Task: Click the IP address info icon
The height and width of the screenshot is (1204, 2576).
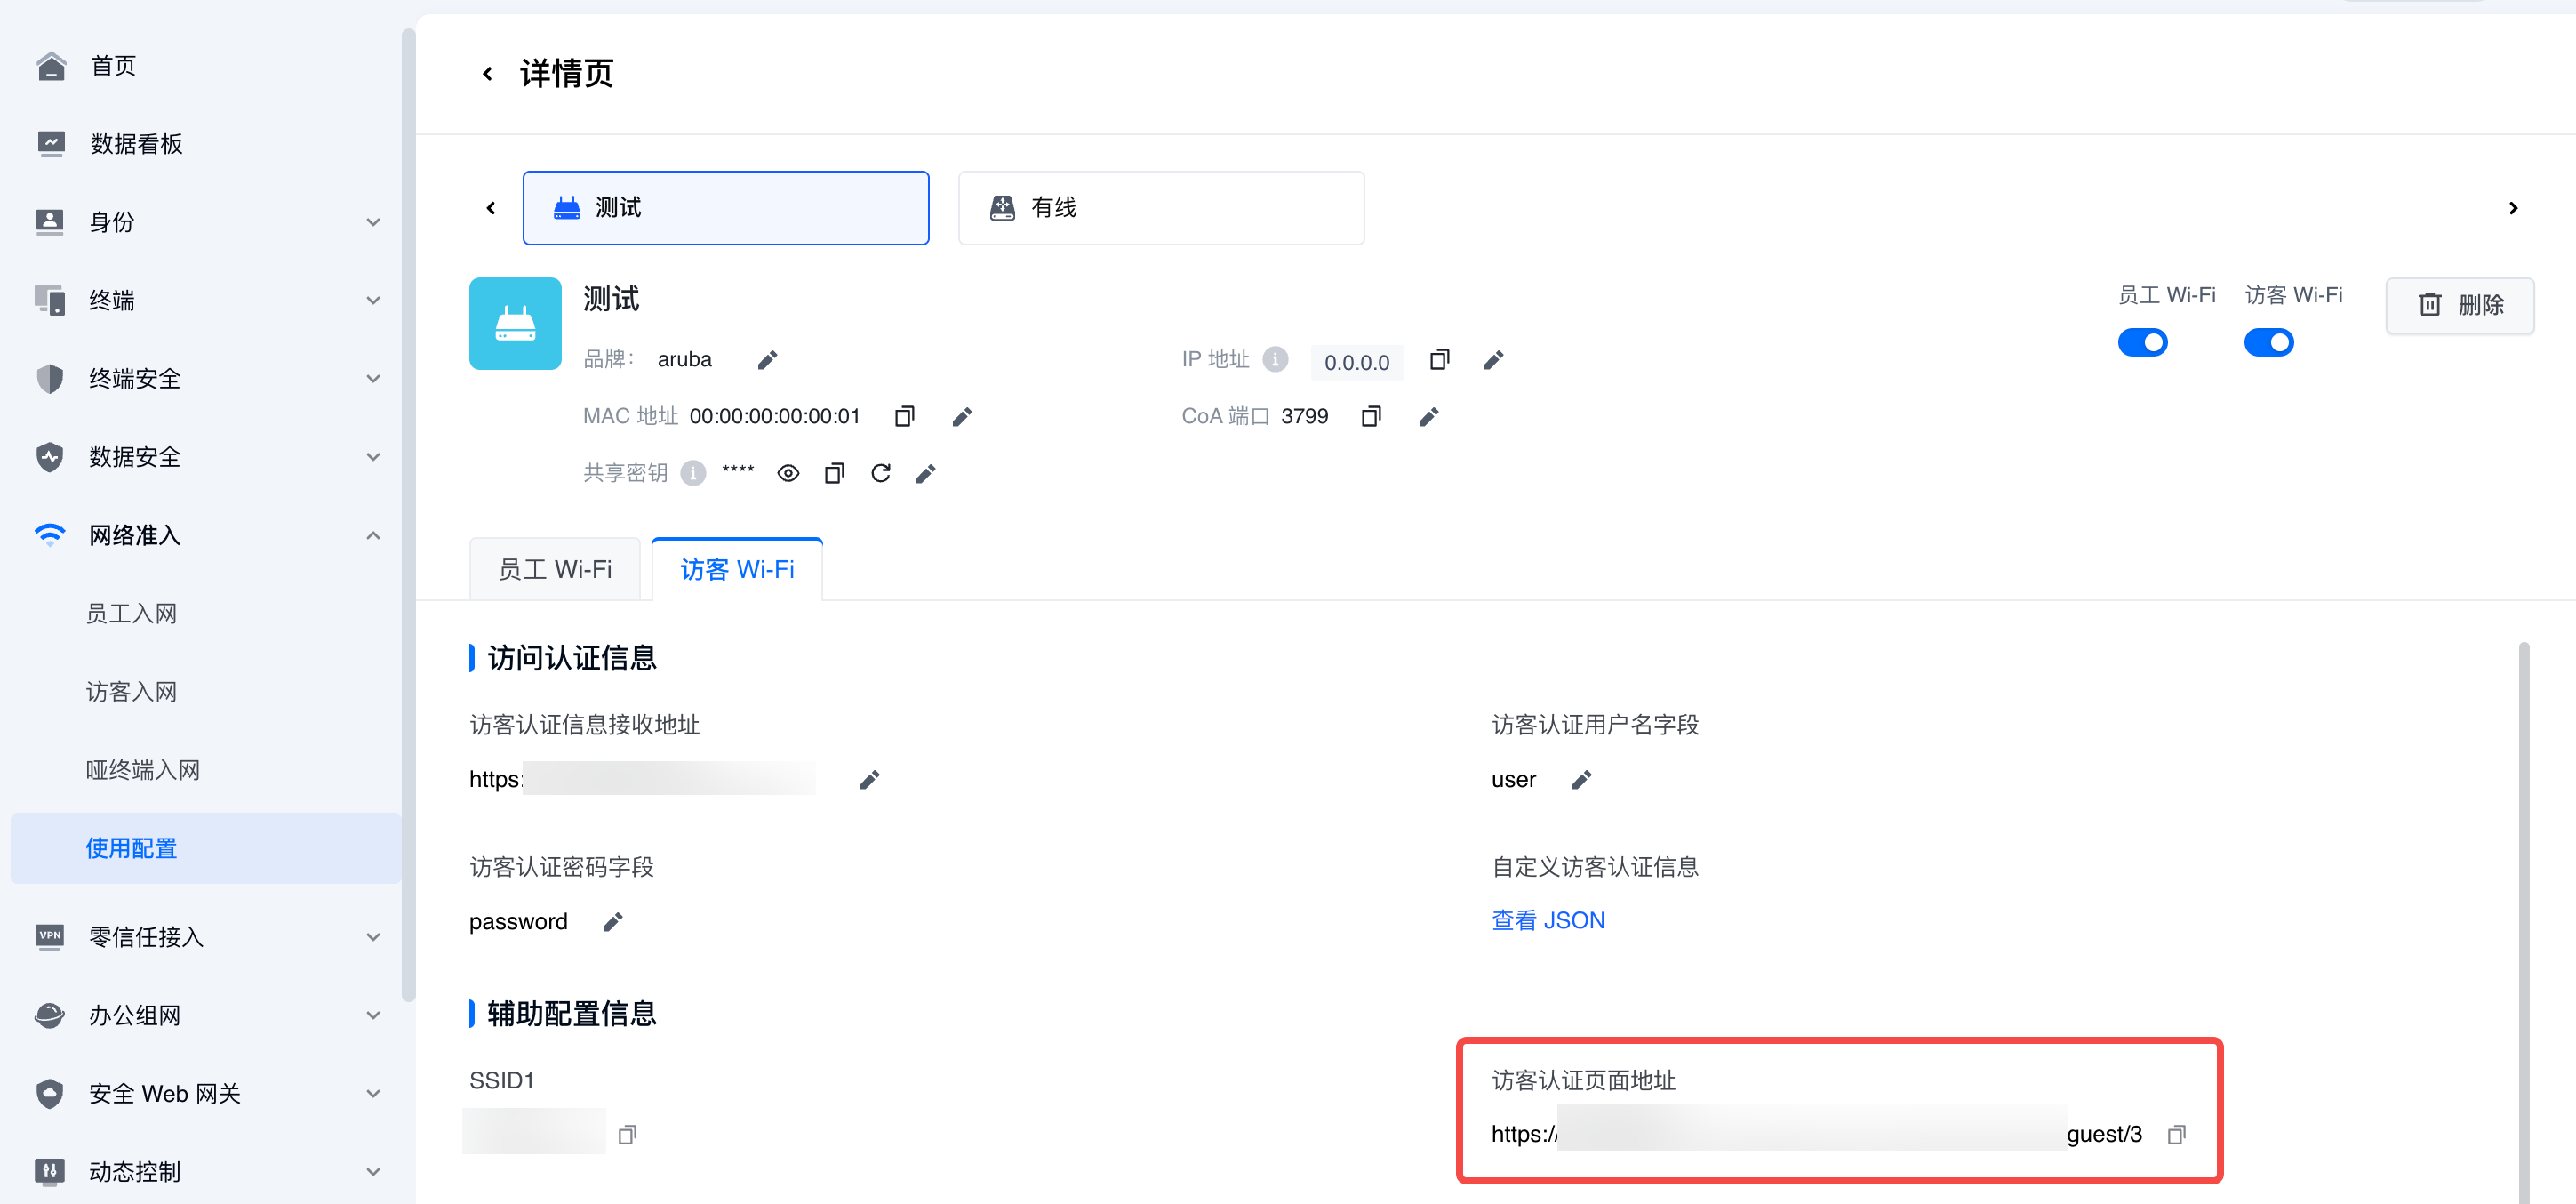Action: tap(1275, 359)
